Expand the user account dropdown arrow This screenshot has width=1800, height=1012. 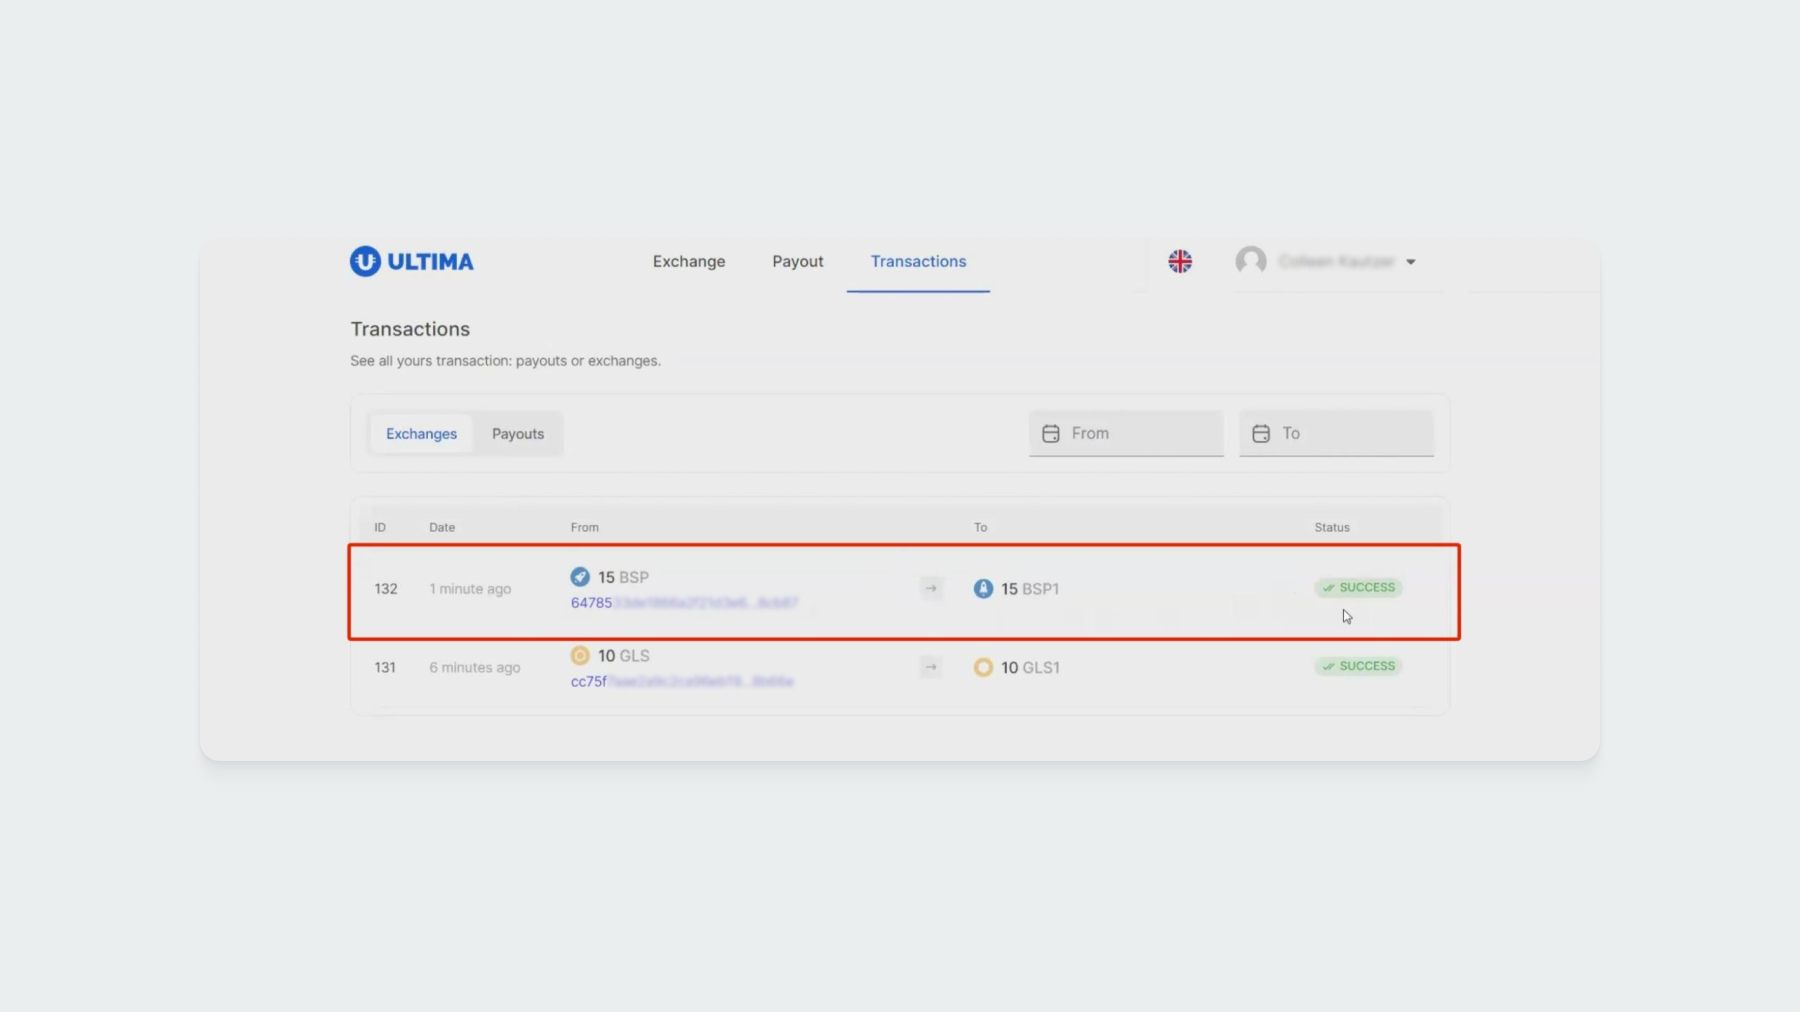pos(1411,262)
